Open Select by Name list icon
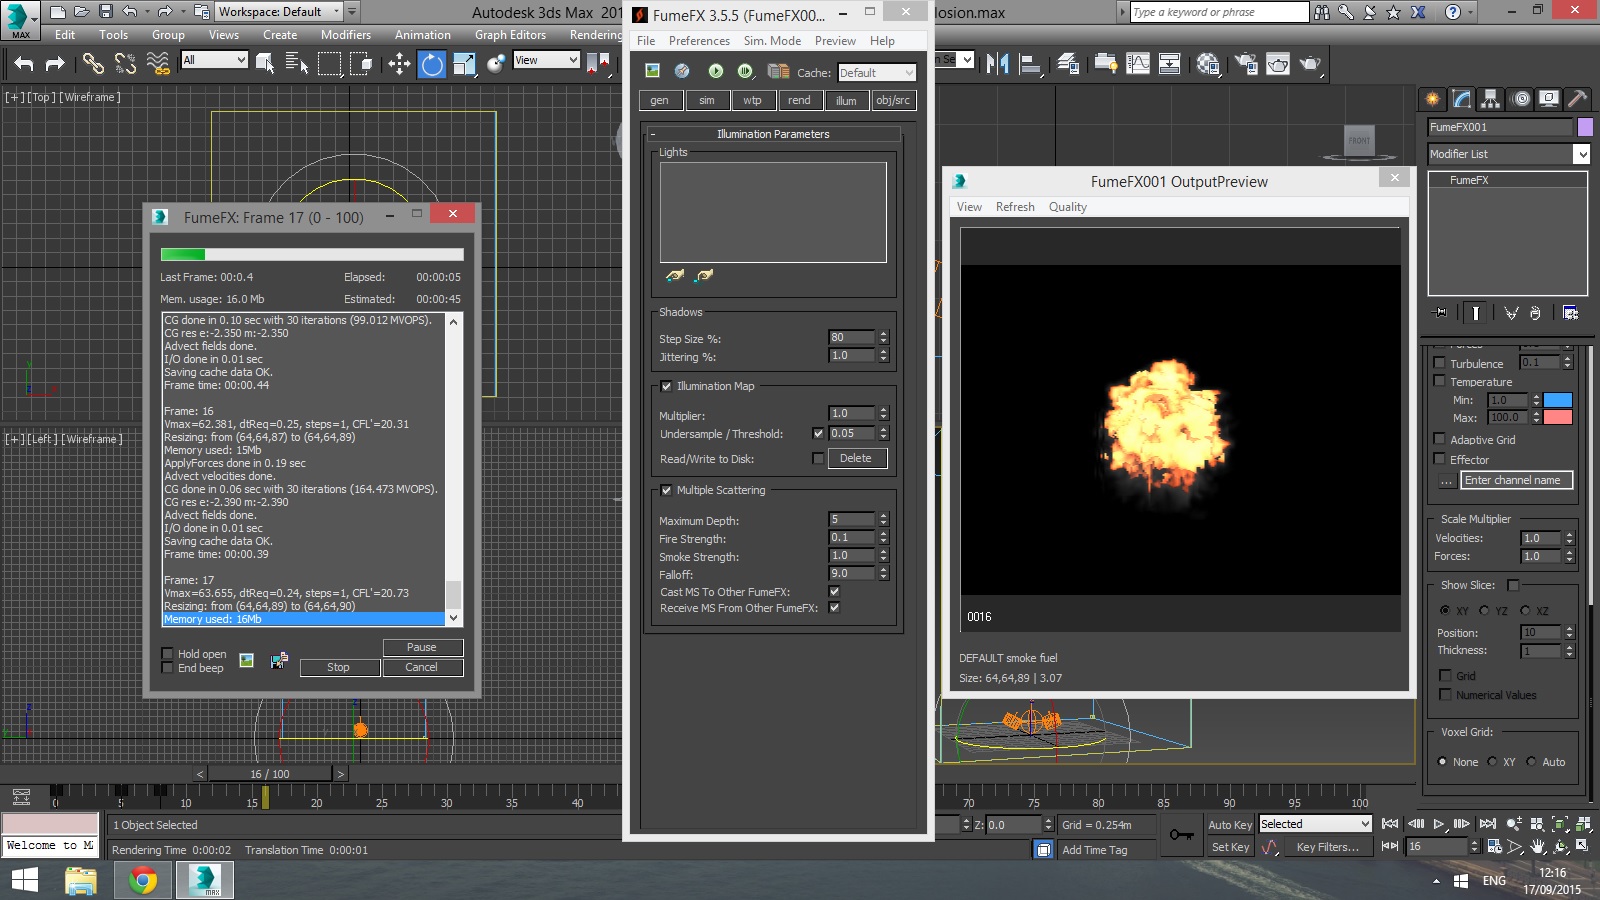The height and width of the screenshot is (900, 1600). tap(297, 64)
